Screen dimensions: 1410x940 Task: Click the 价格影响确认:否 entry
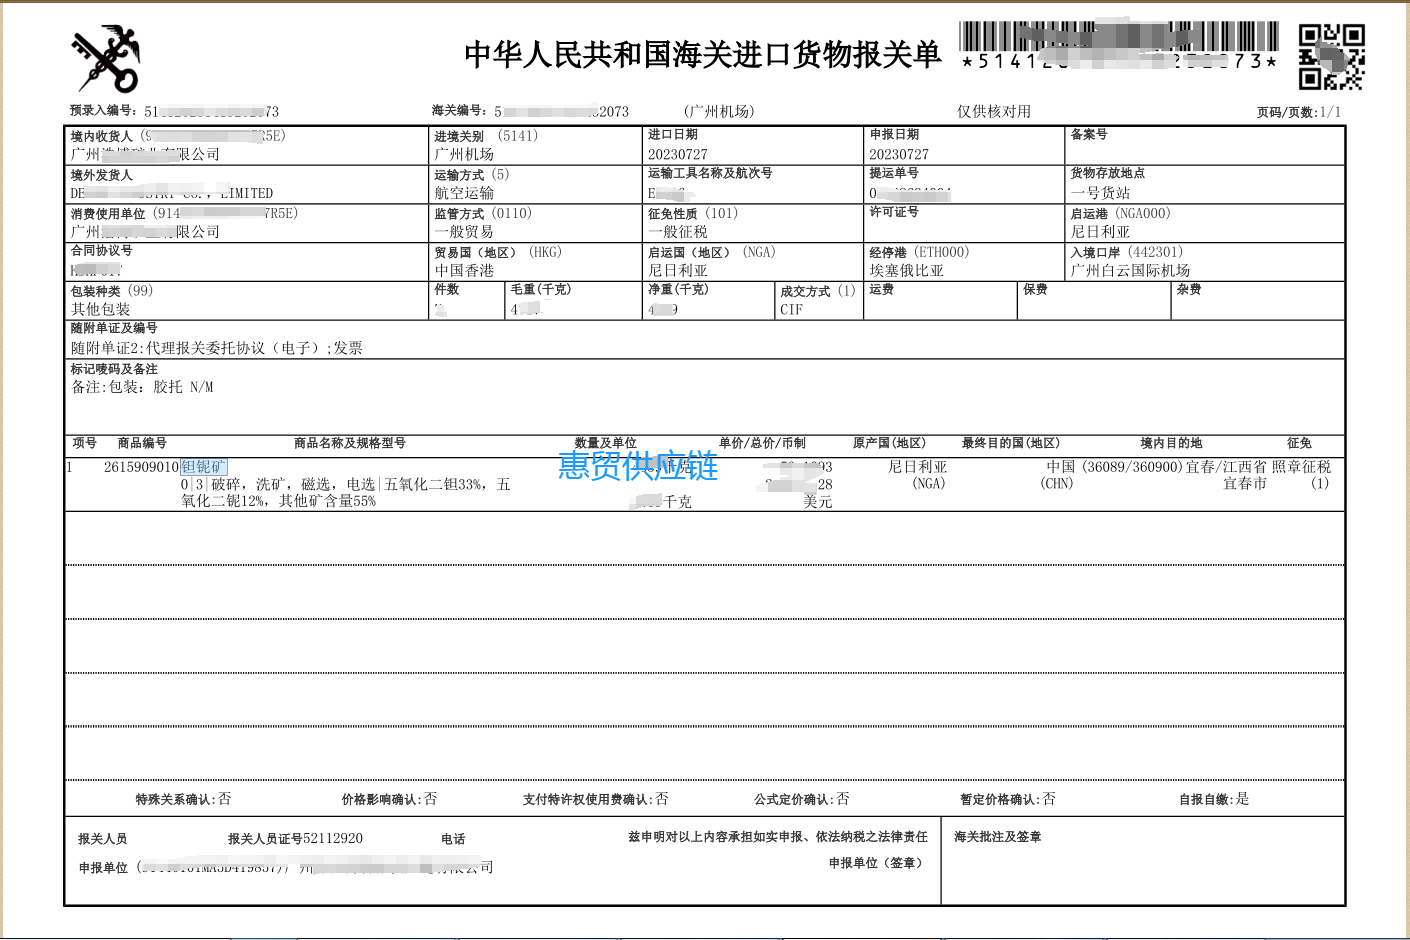coord(390,799)
